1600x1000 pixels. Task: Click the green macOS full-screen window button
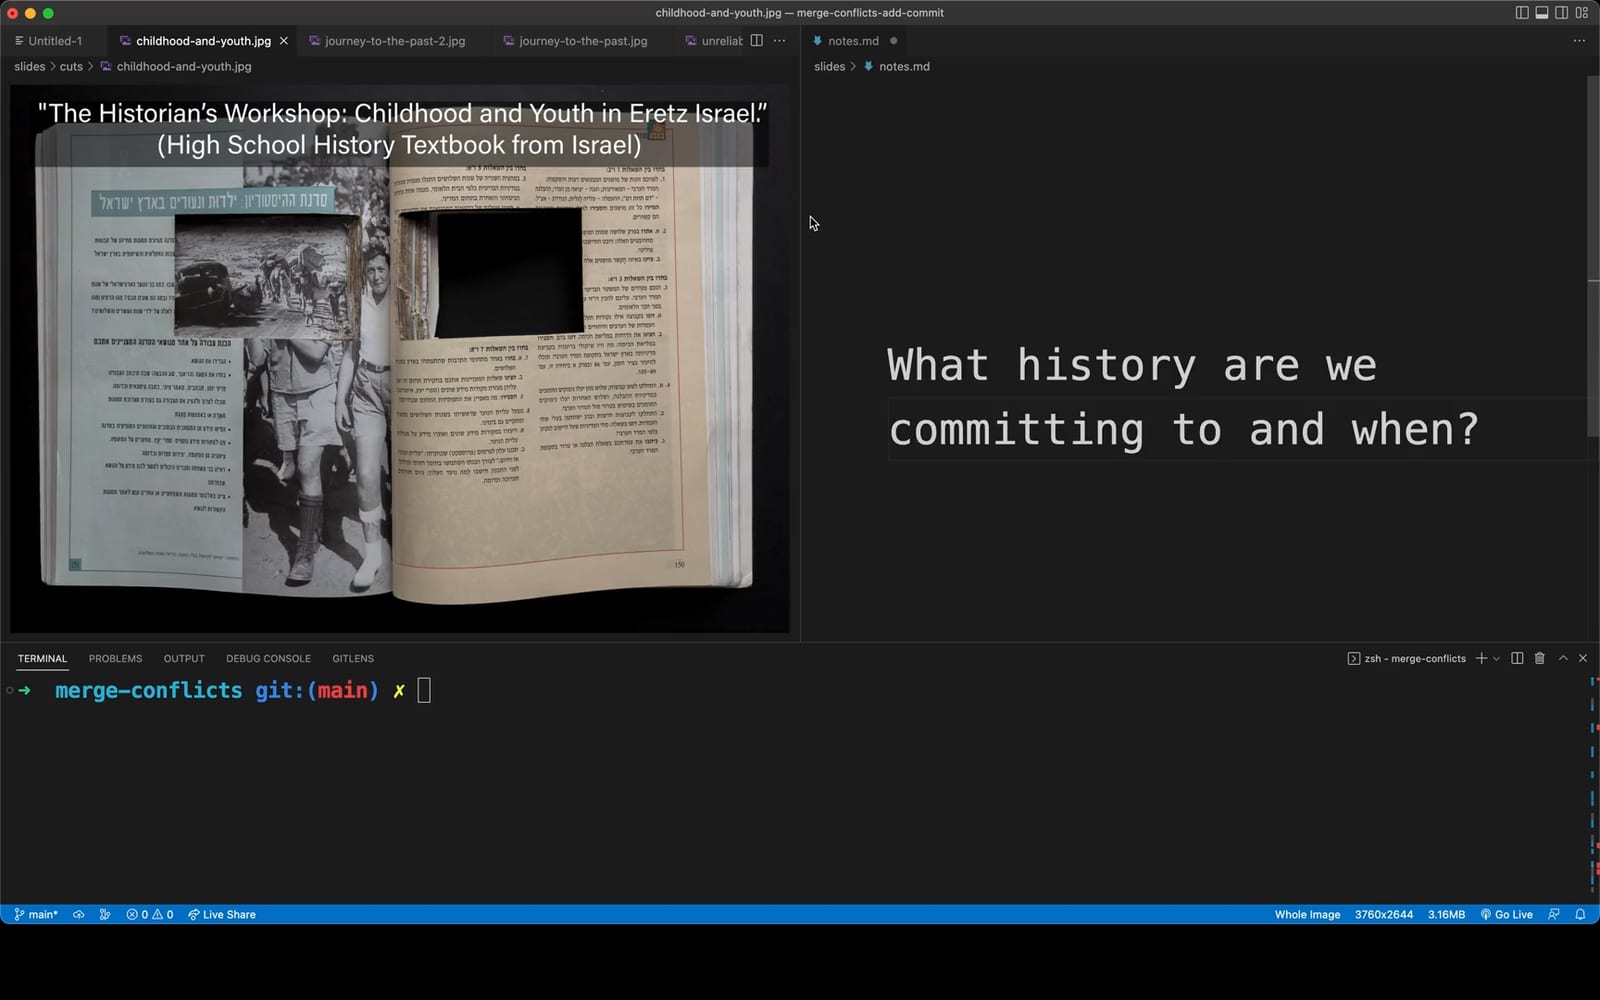pyautogui.click(x=48, y=13)
